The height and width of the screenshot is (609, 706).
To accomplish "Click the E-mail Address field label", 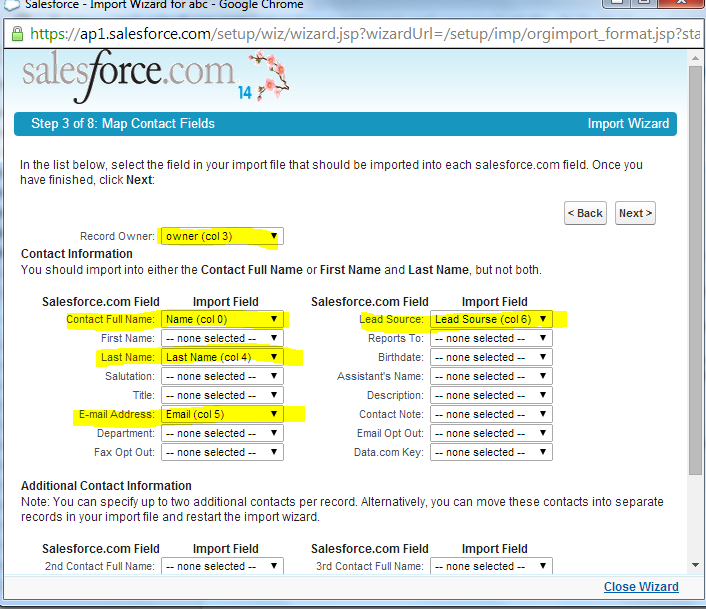I will [117, 414].
